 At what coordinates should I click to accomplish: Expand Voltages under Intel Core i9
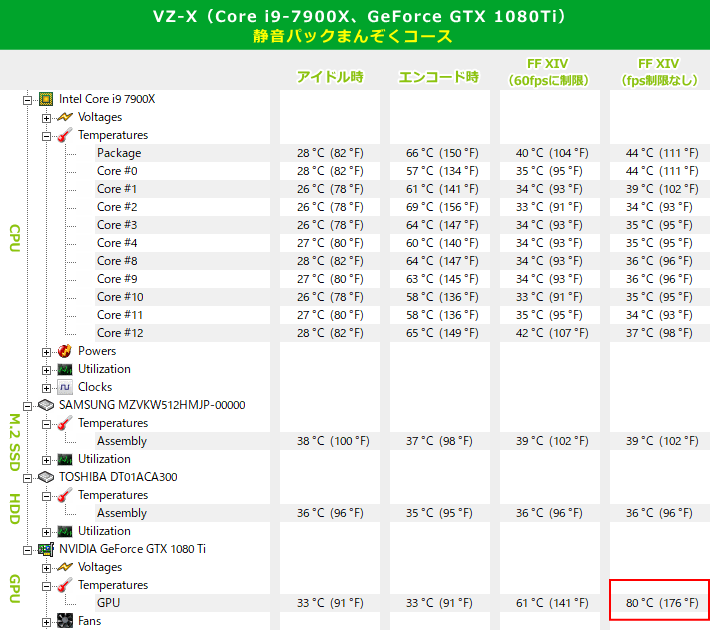46,118
